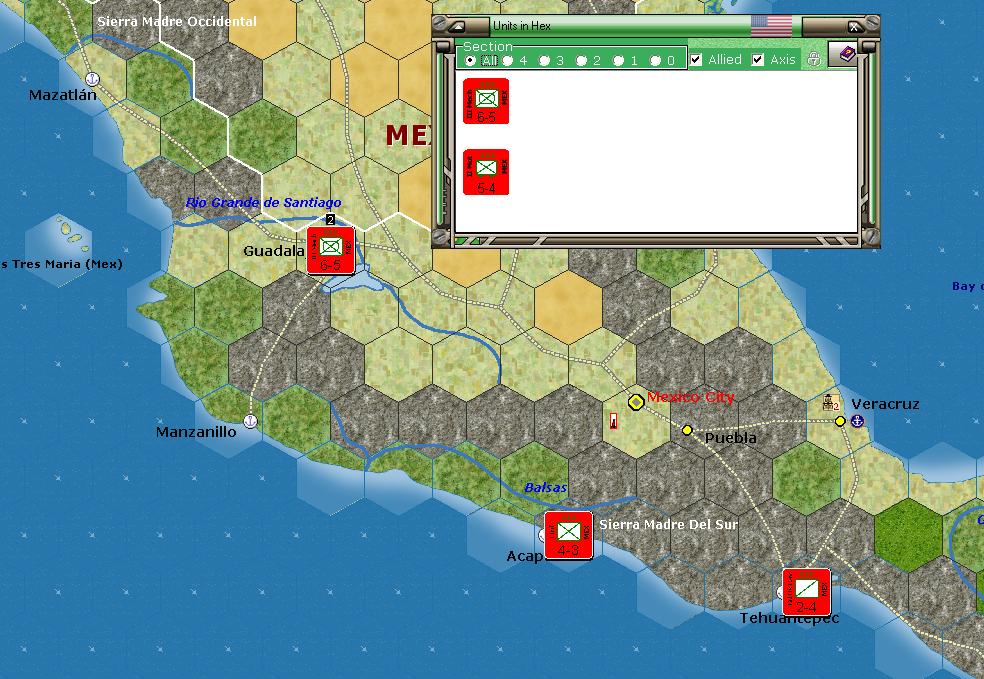The width and height of the screenshot is (984, 679).
Task: Click the padlock icon in Units panel
Action: [814, 59]
